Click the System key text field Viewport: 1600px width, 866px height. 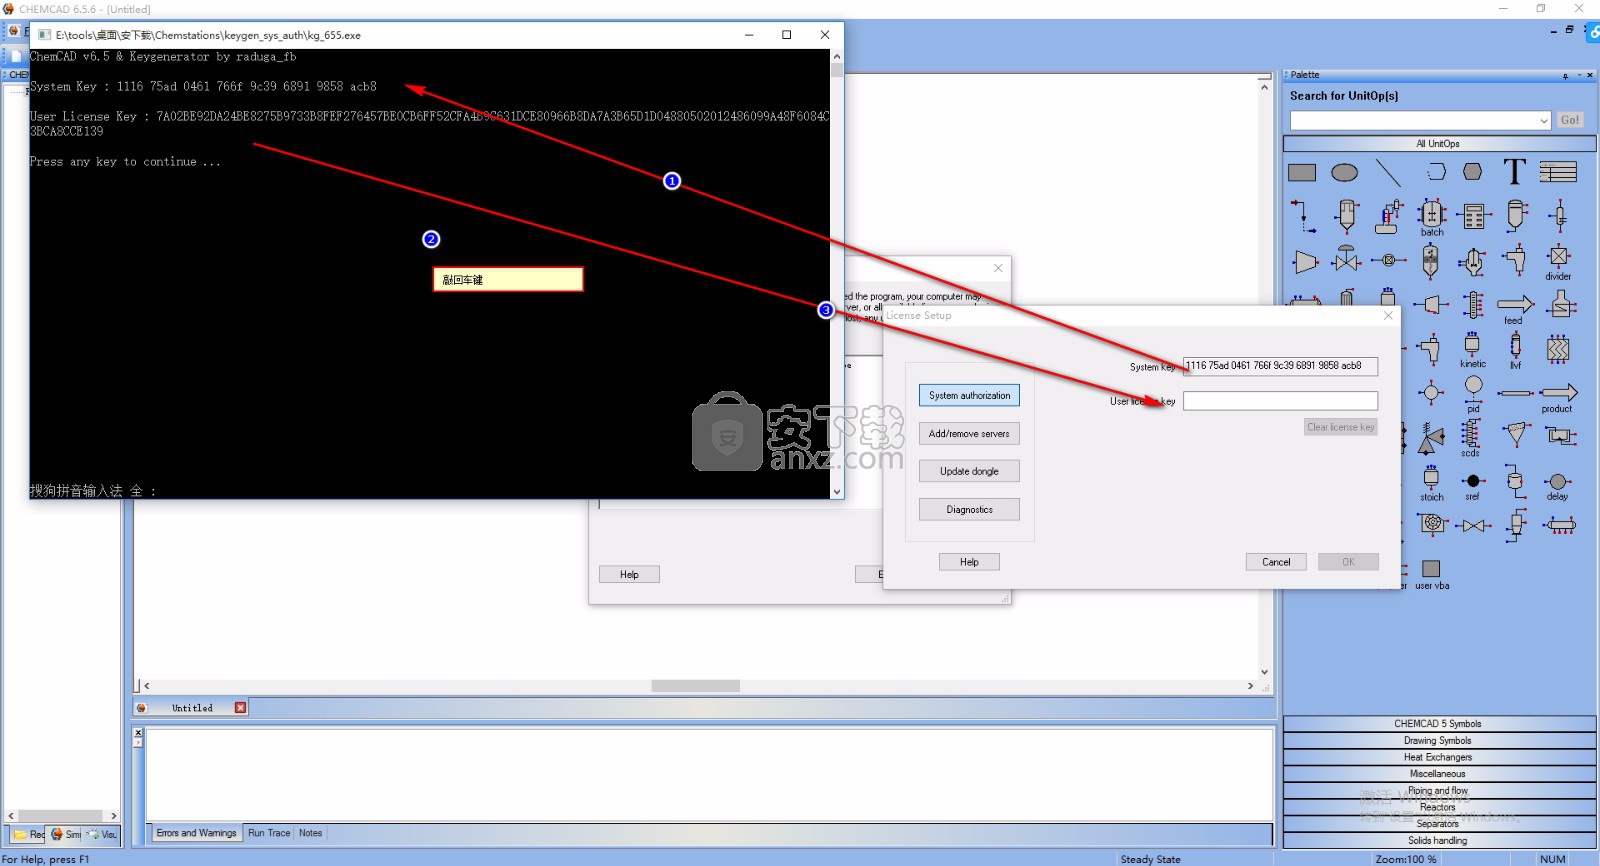[1280, 366]
